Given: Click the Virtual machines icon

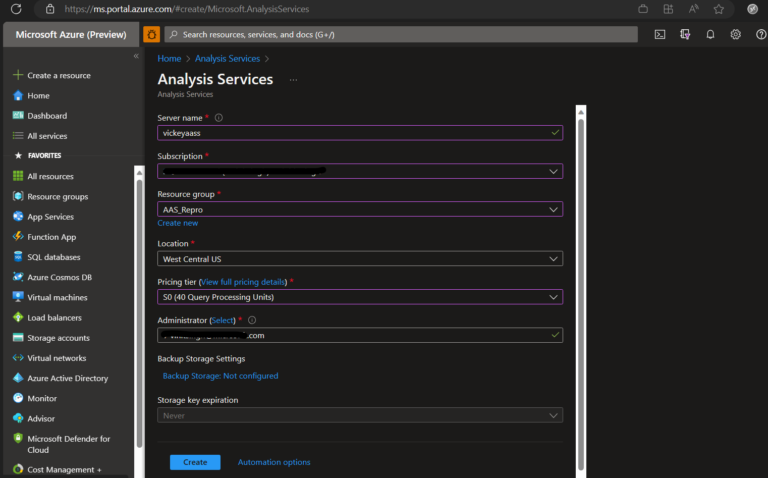Looking at the screenshot, I should (x=18, y=297).
